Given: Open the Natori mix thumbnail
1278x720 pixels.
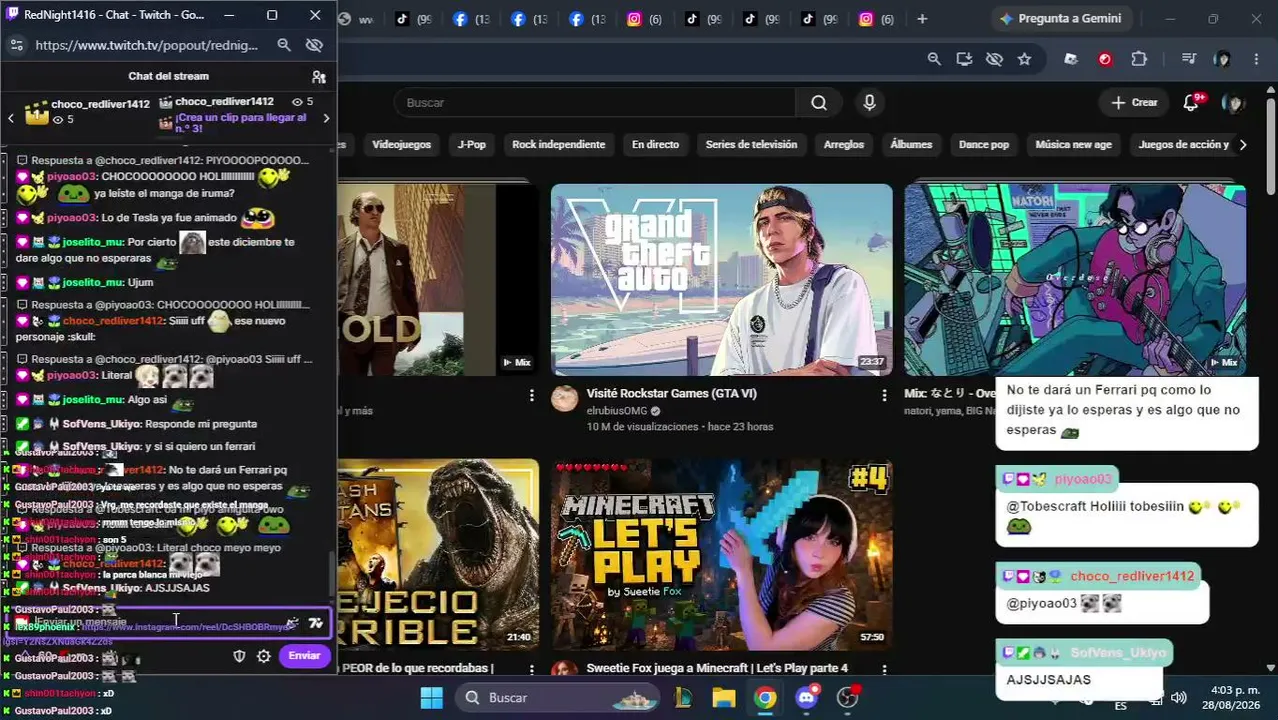Looking at the screenshot, I should point(1075,279).
